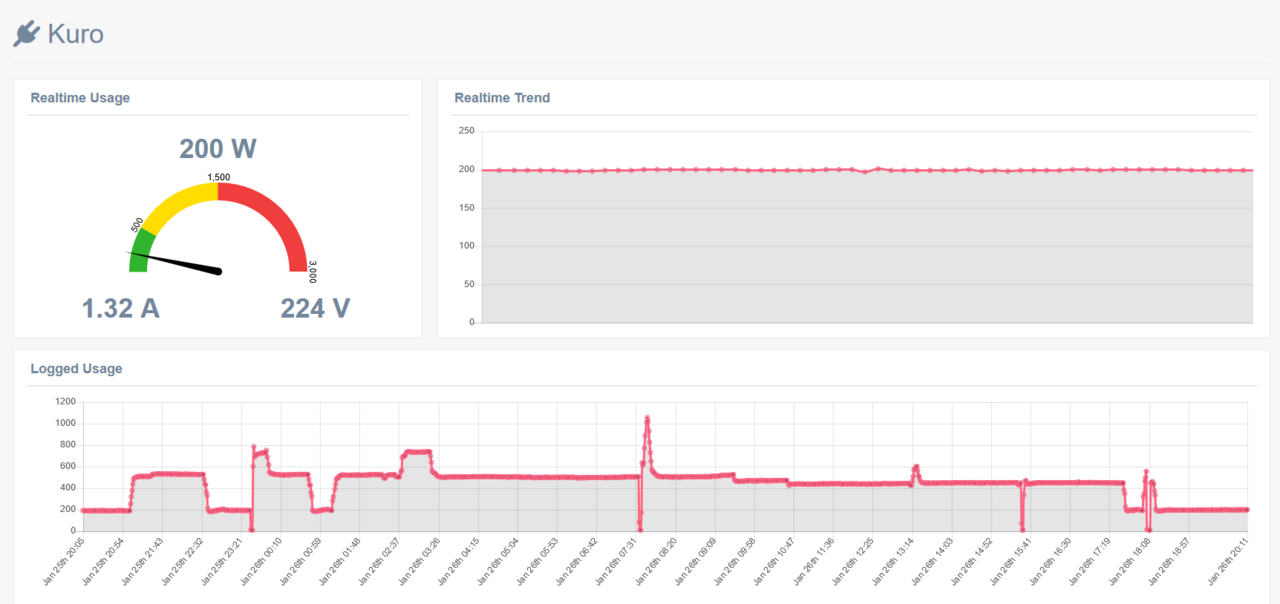Click the 224 V voltage reading
This screenshot has height=604, width=1280.
pos(315,308)
